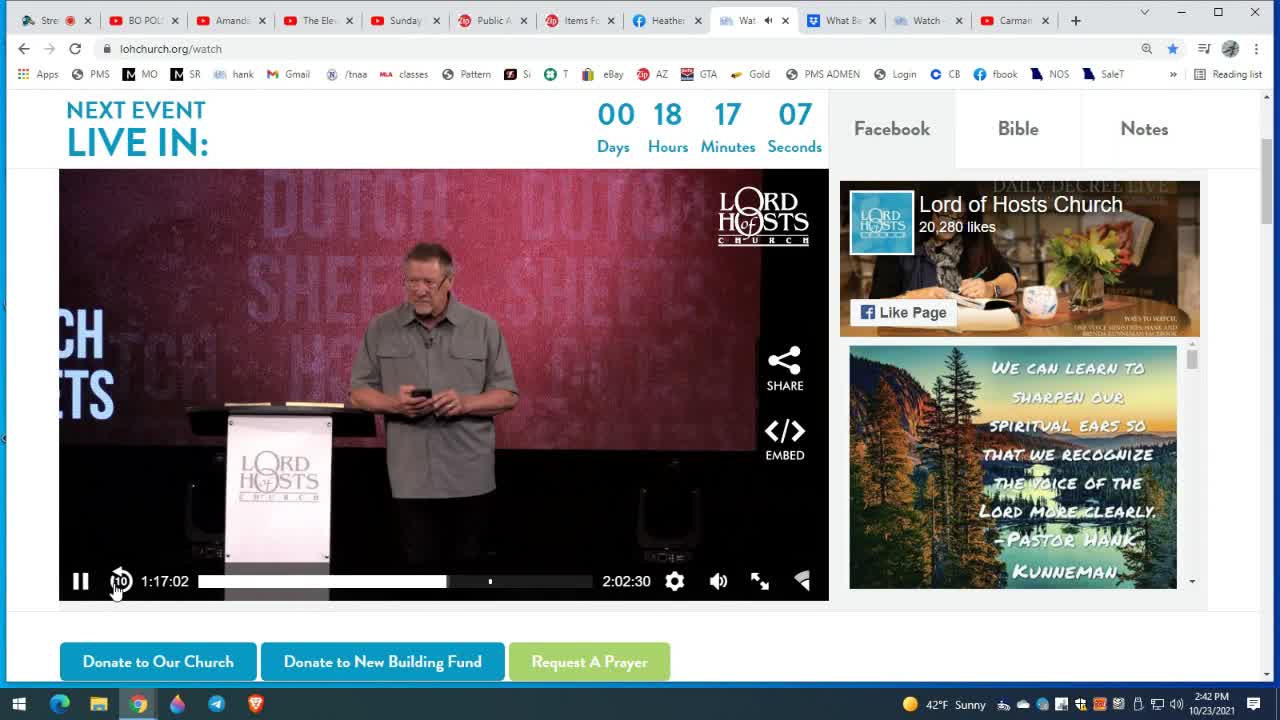The height and width of the screenshot is (720, 1280).
Task: Click the page vertical scrollbar
Action: click(1267, 180)
